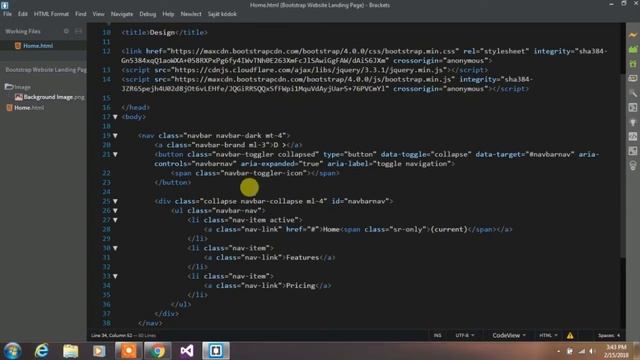Open File Explorer from taskbar
The image size is (640, 360).
[x=71, y=351]
